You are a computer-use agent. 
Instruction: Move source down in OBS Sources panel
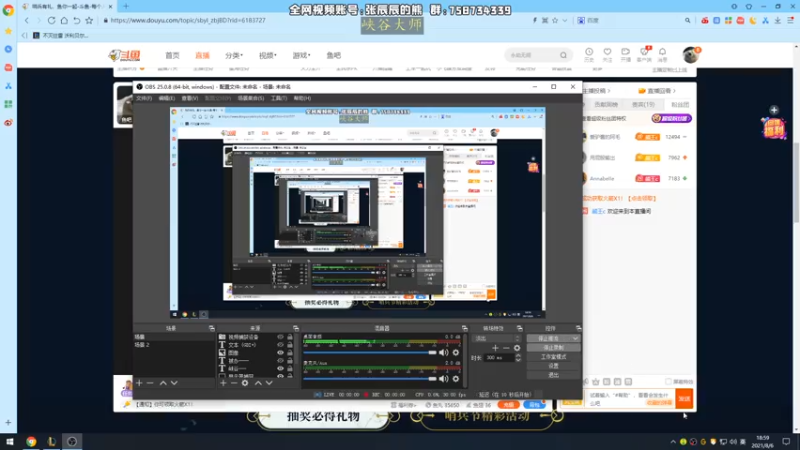click(x=269, y=383)
